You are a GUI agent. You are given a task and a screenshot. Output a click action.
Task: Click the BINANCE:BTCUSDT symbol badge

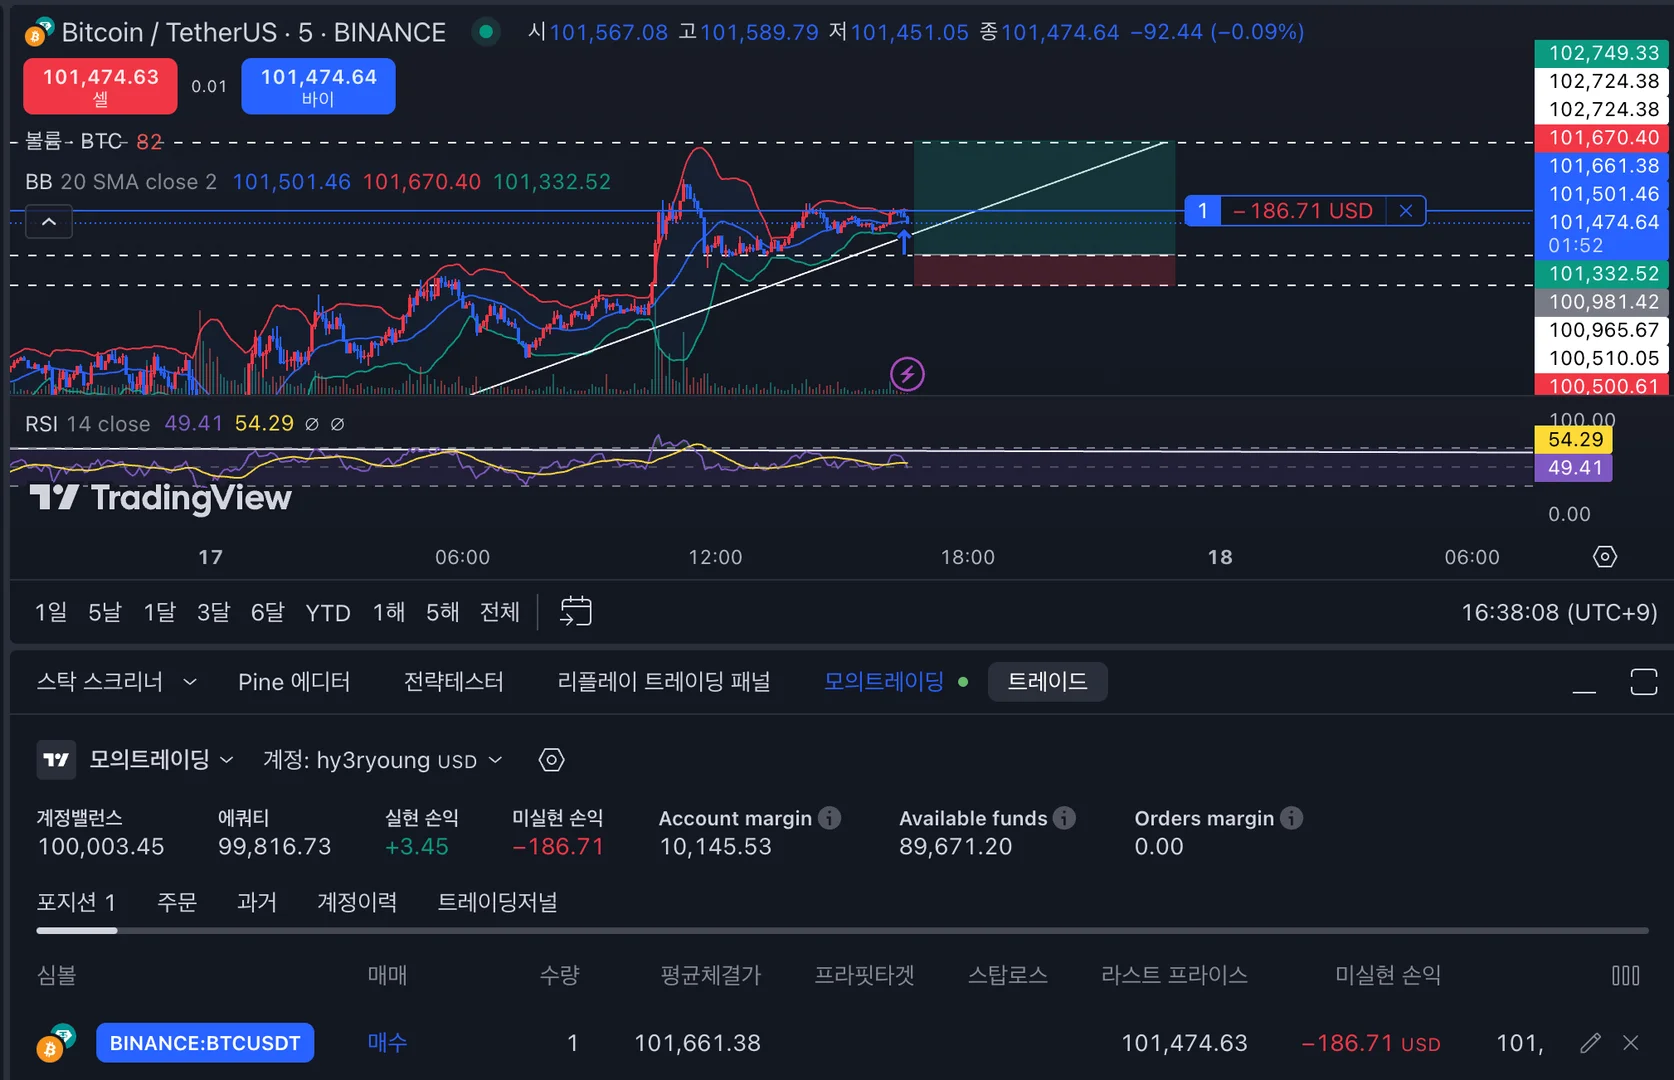pyautogui.click(x=205, y=1043)
